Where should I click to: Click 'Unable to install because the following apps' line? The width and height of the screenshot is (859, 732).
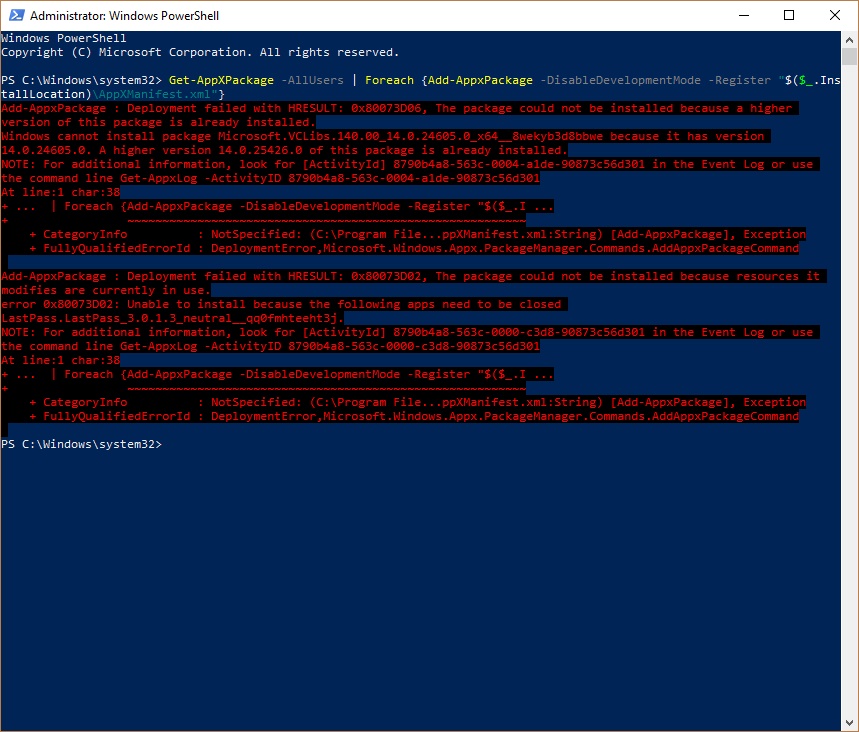284,304
